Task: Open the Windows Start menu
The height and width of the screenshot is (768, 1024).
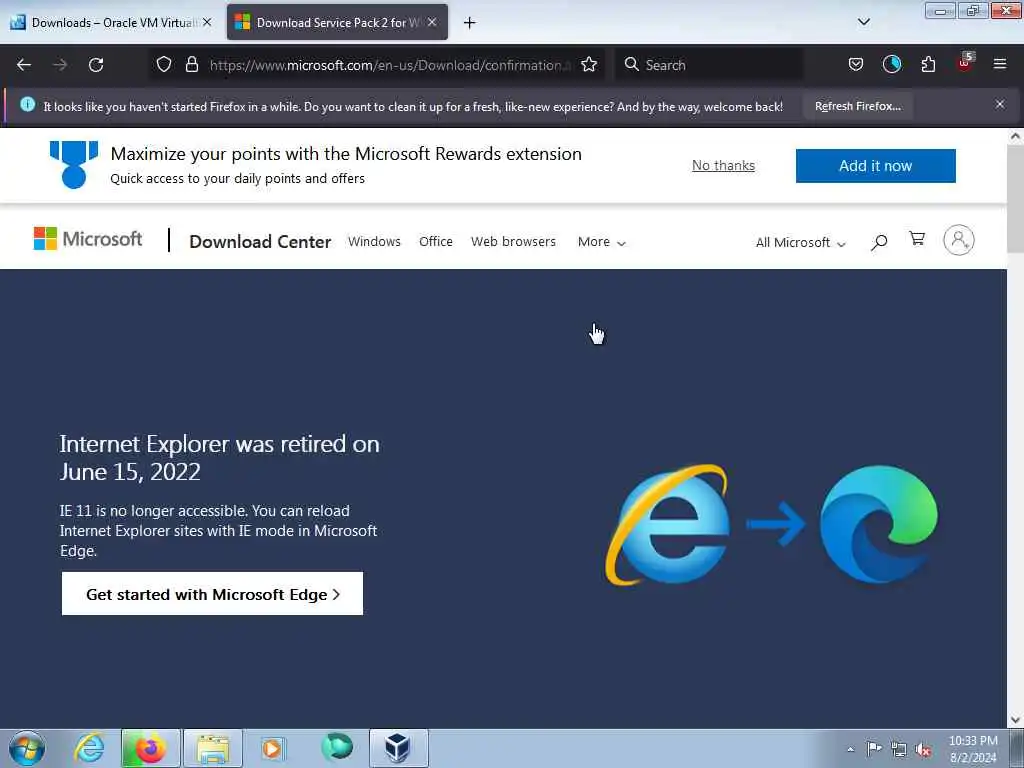Action: coord(27,748)
